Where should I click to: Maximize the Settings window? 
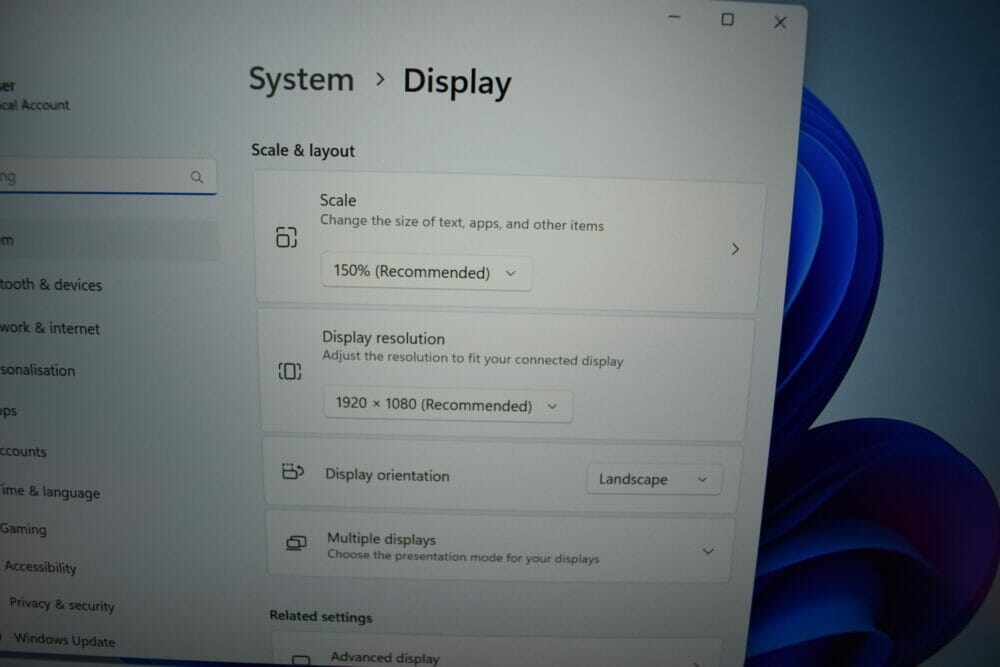pyautogui.click(x=727, y=20)
